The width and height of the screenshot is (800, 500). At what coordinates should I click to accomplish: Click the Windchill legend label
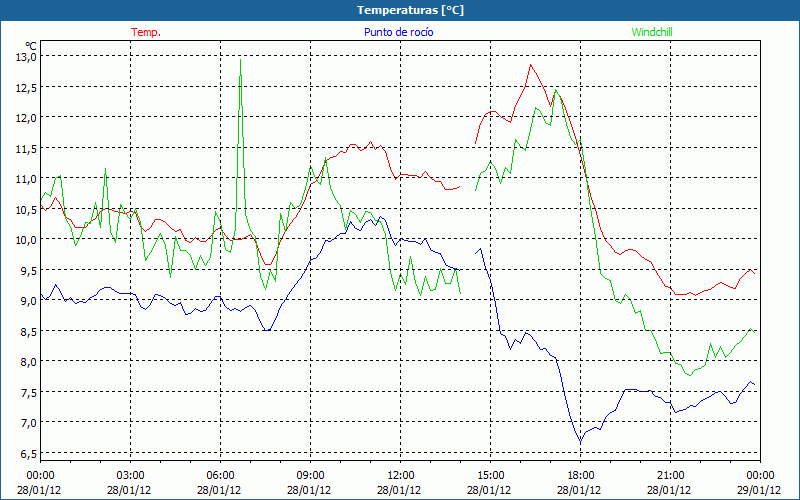(652, 32)
